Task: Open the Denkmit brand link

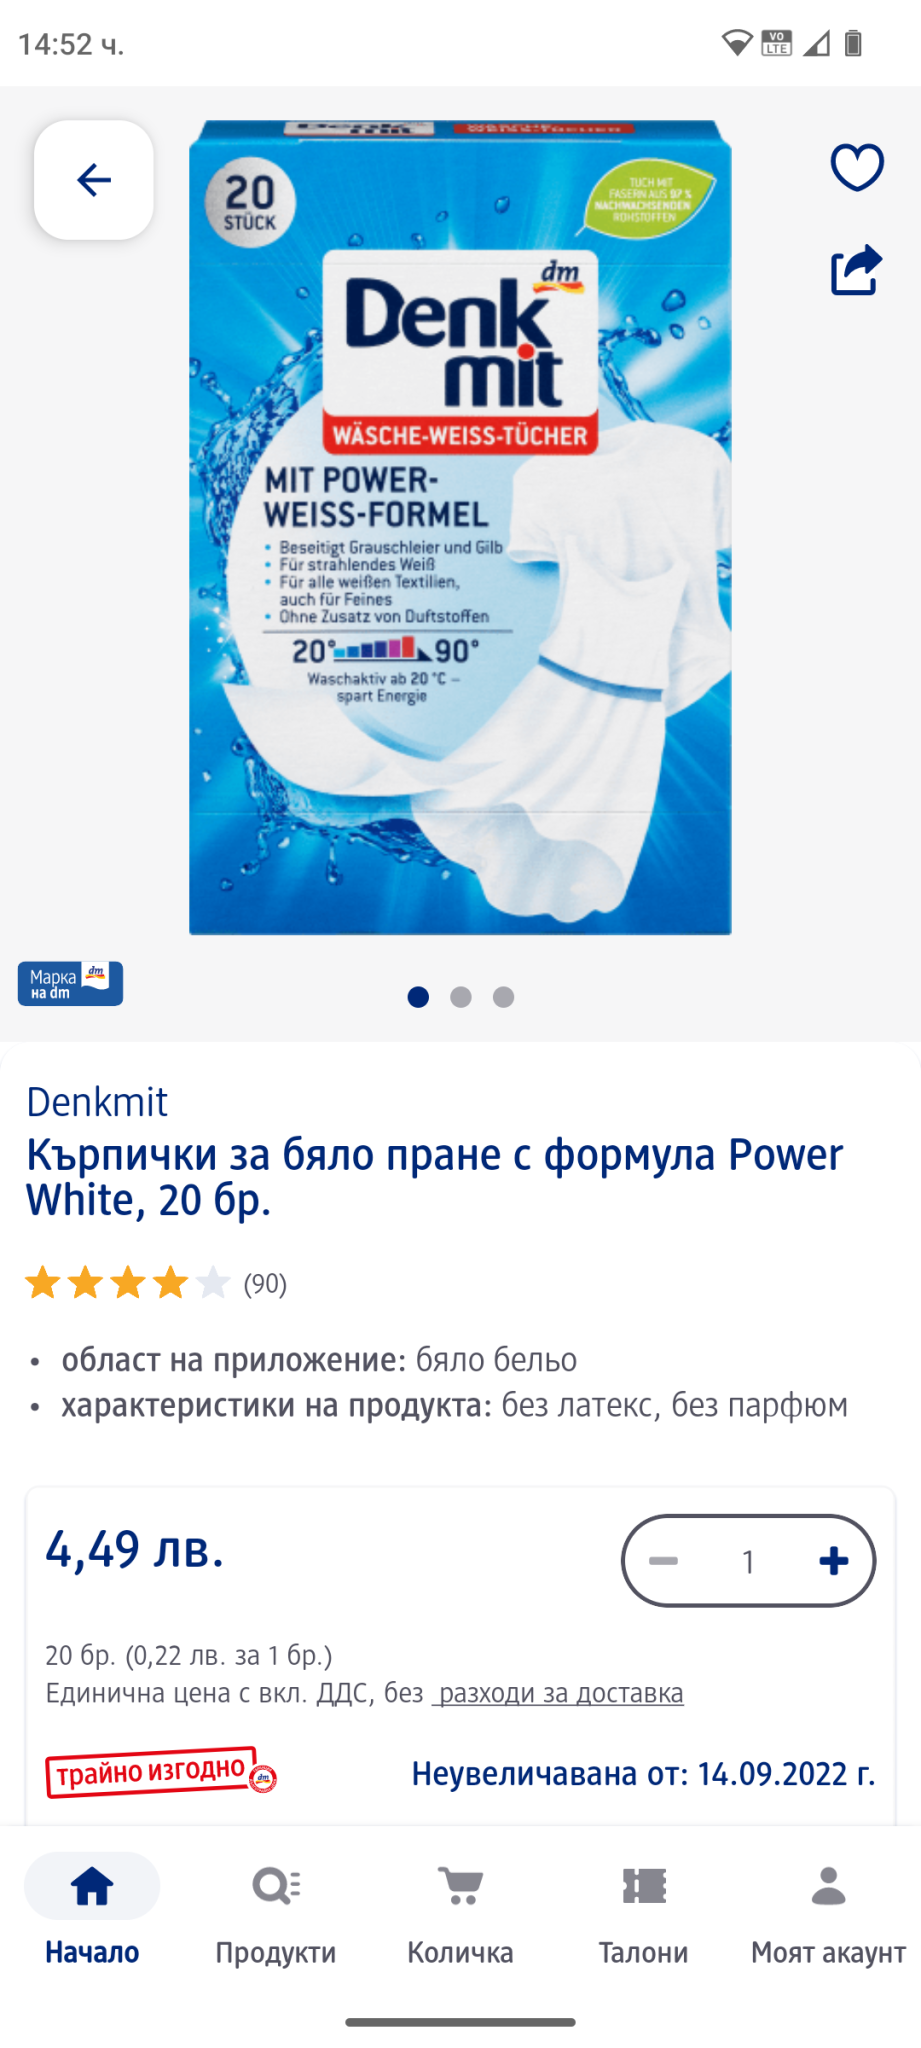Action: tap(97, 1102)
